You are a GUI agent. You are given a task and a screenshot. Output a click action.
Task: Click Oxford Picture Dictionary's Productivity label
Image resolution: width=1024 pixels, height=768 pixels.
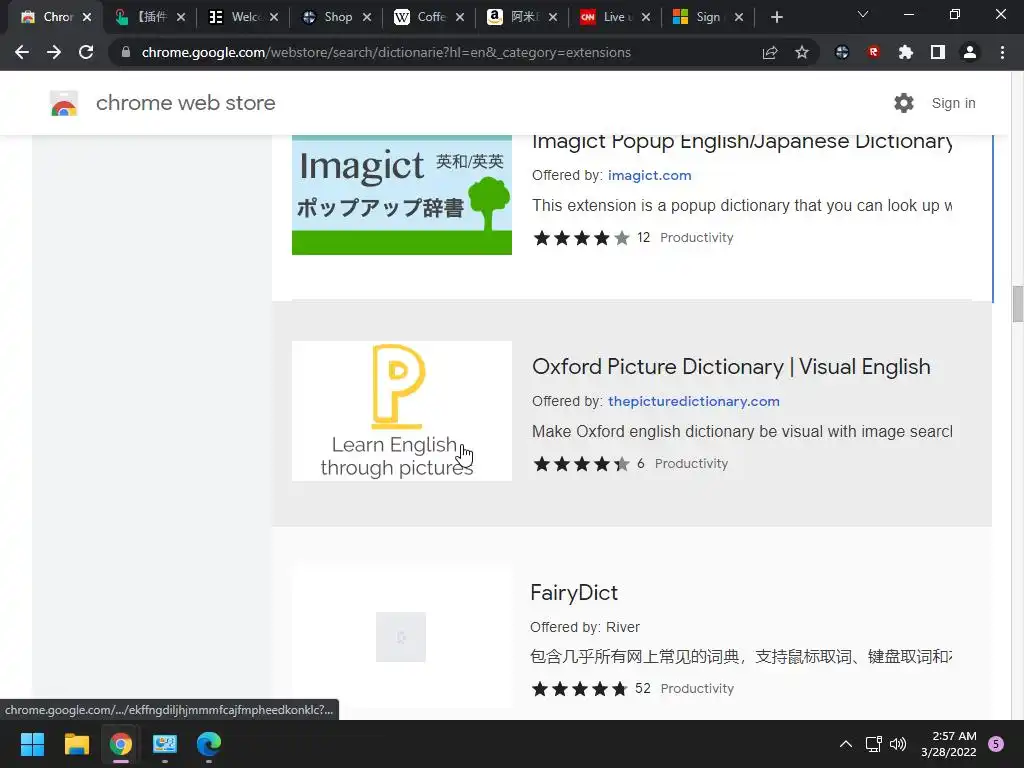(x=692, y=464)
